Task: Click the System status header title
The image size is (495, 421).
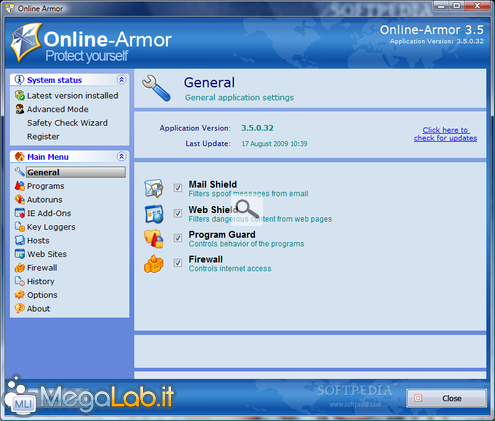Action: (x=54, y=80)
